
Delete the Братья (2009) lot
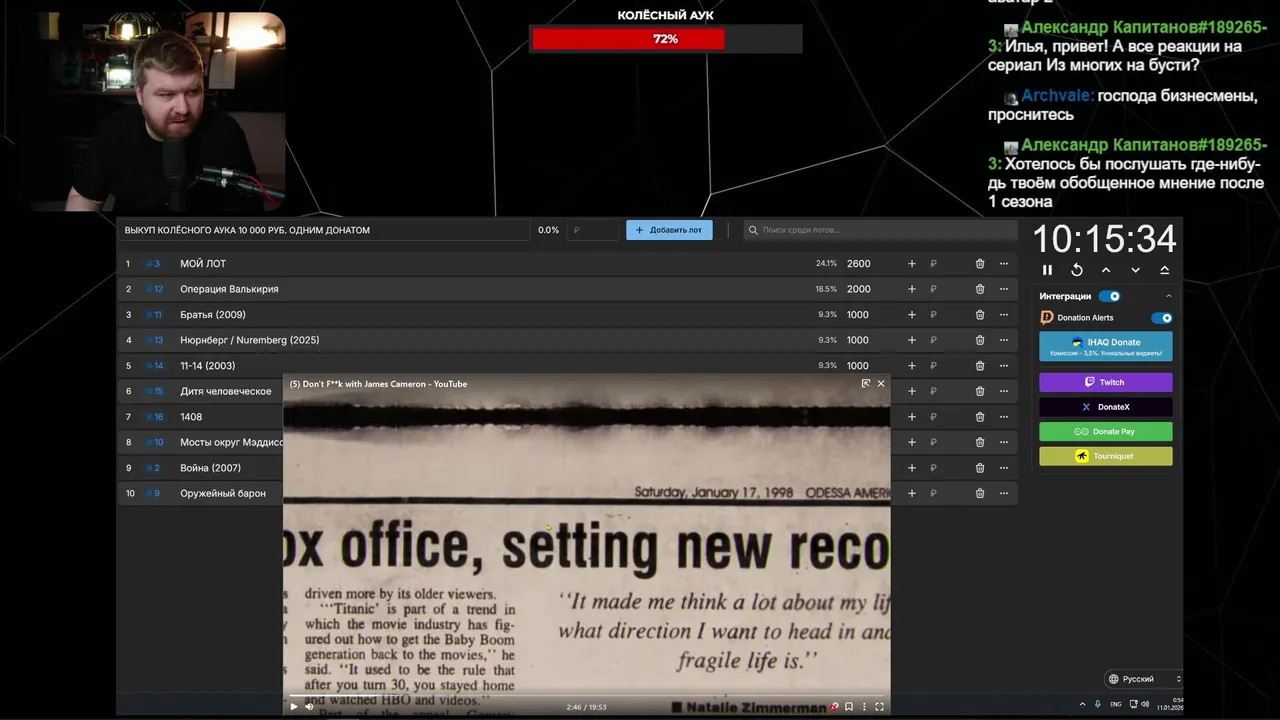980,315
